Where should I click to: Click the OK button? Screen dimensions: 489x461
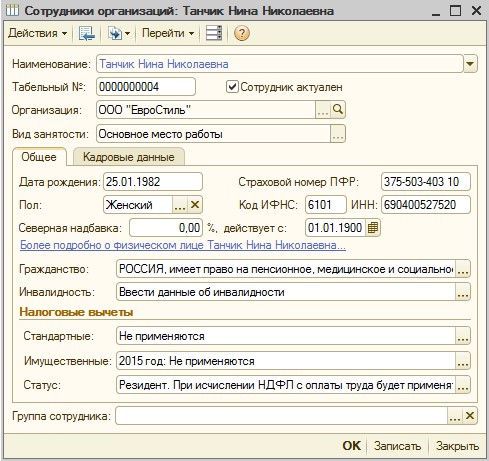351,446
